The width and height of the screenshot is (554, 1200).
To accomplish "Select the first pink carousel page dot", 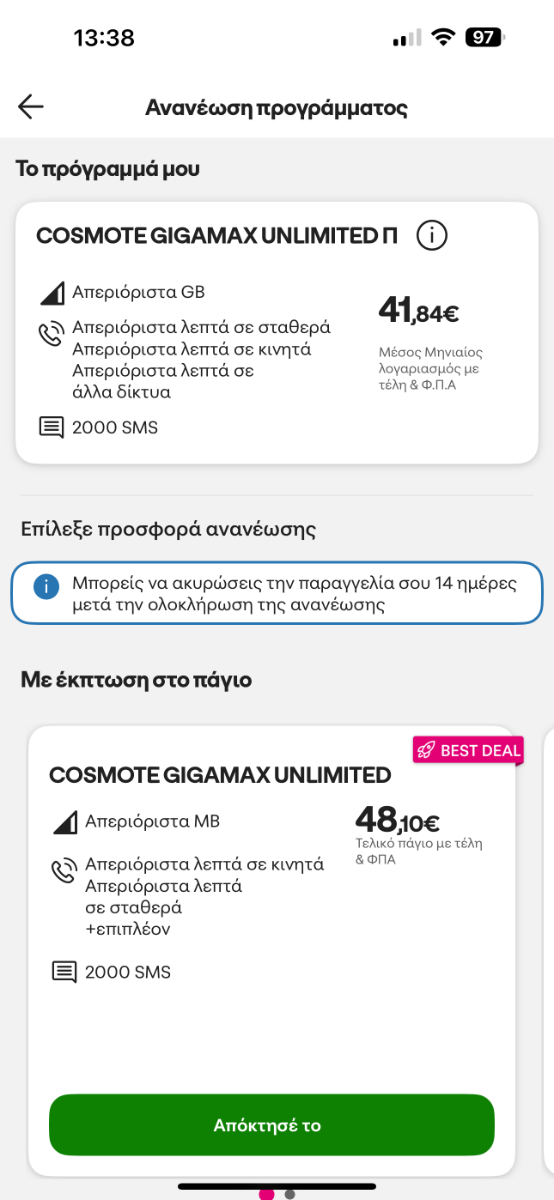I will pos(267,1193).
